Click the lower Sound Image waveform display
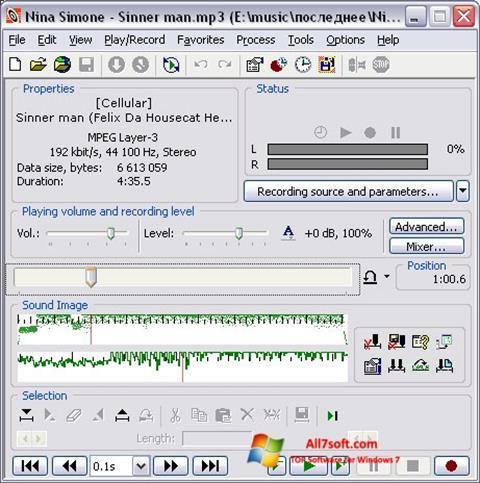 (182, 367)
